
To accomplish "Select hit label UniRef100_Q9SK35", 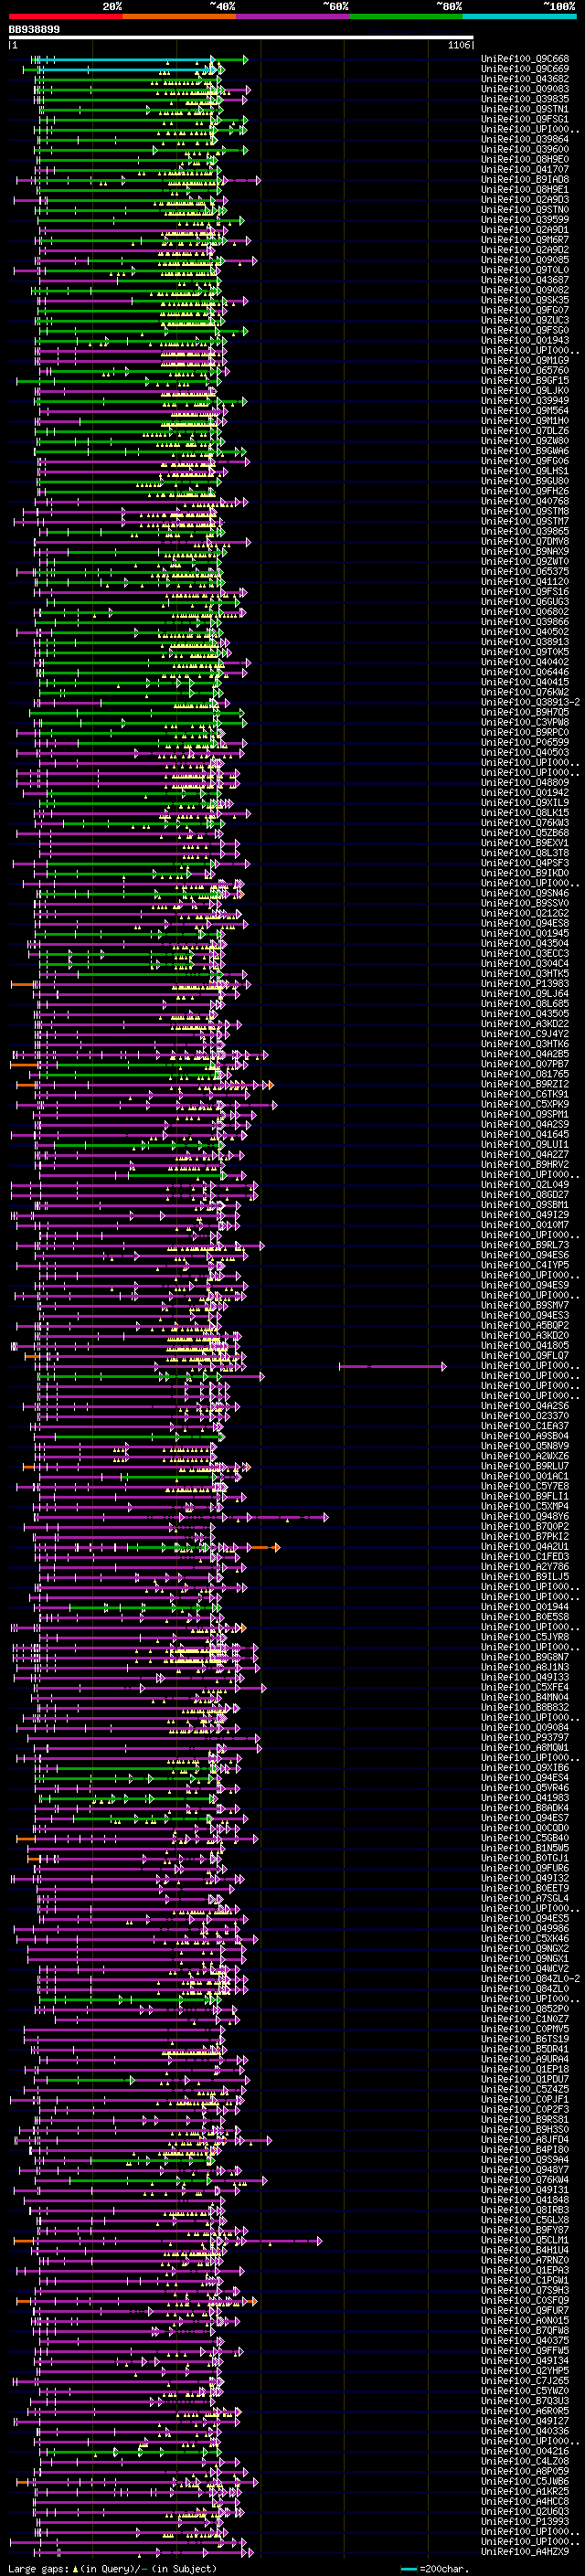I will tap(525, 300).
